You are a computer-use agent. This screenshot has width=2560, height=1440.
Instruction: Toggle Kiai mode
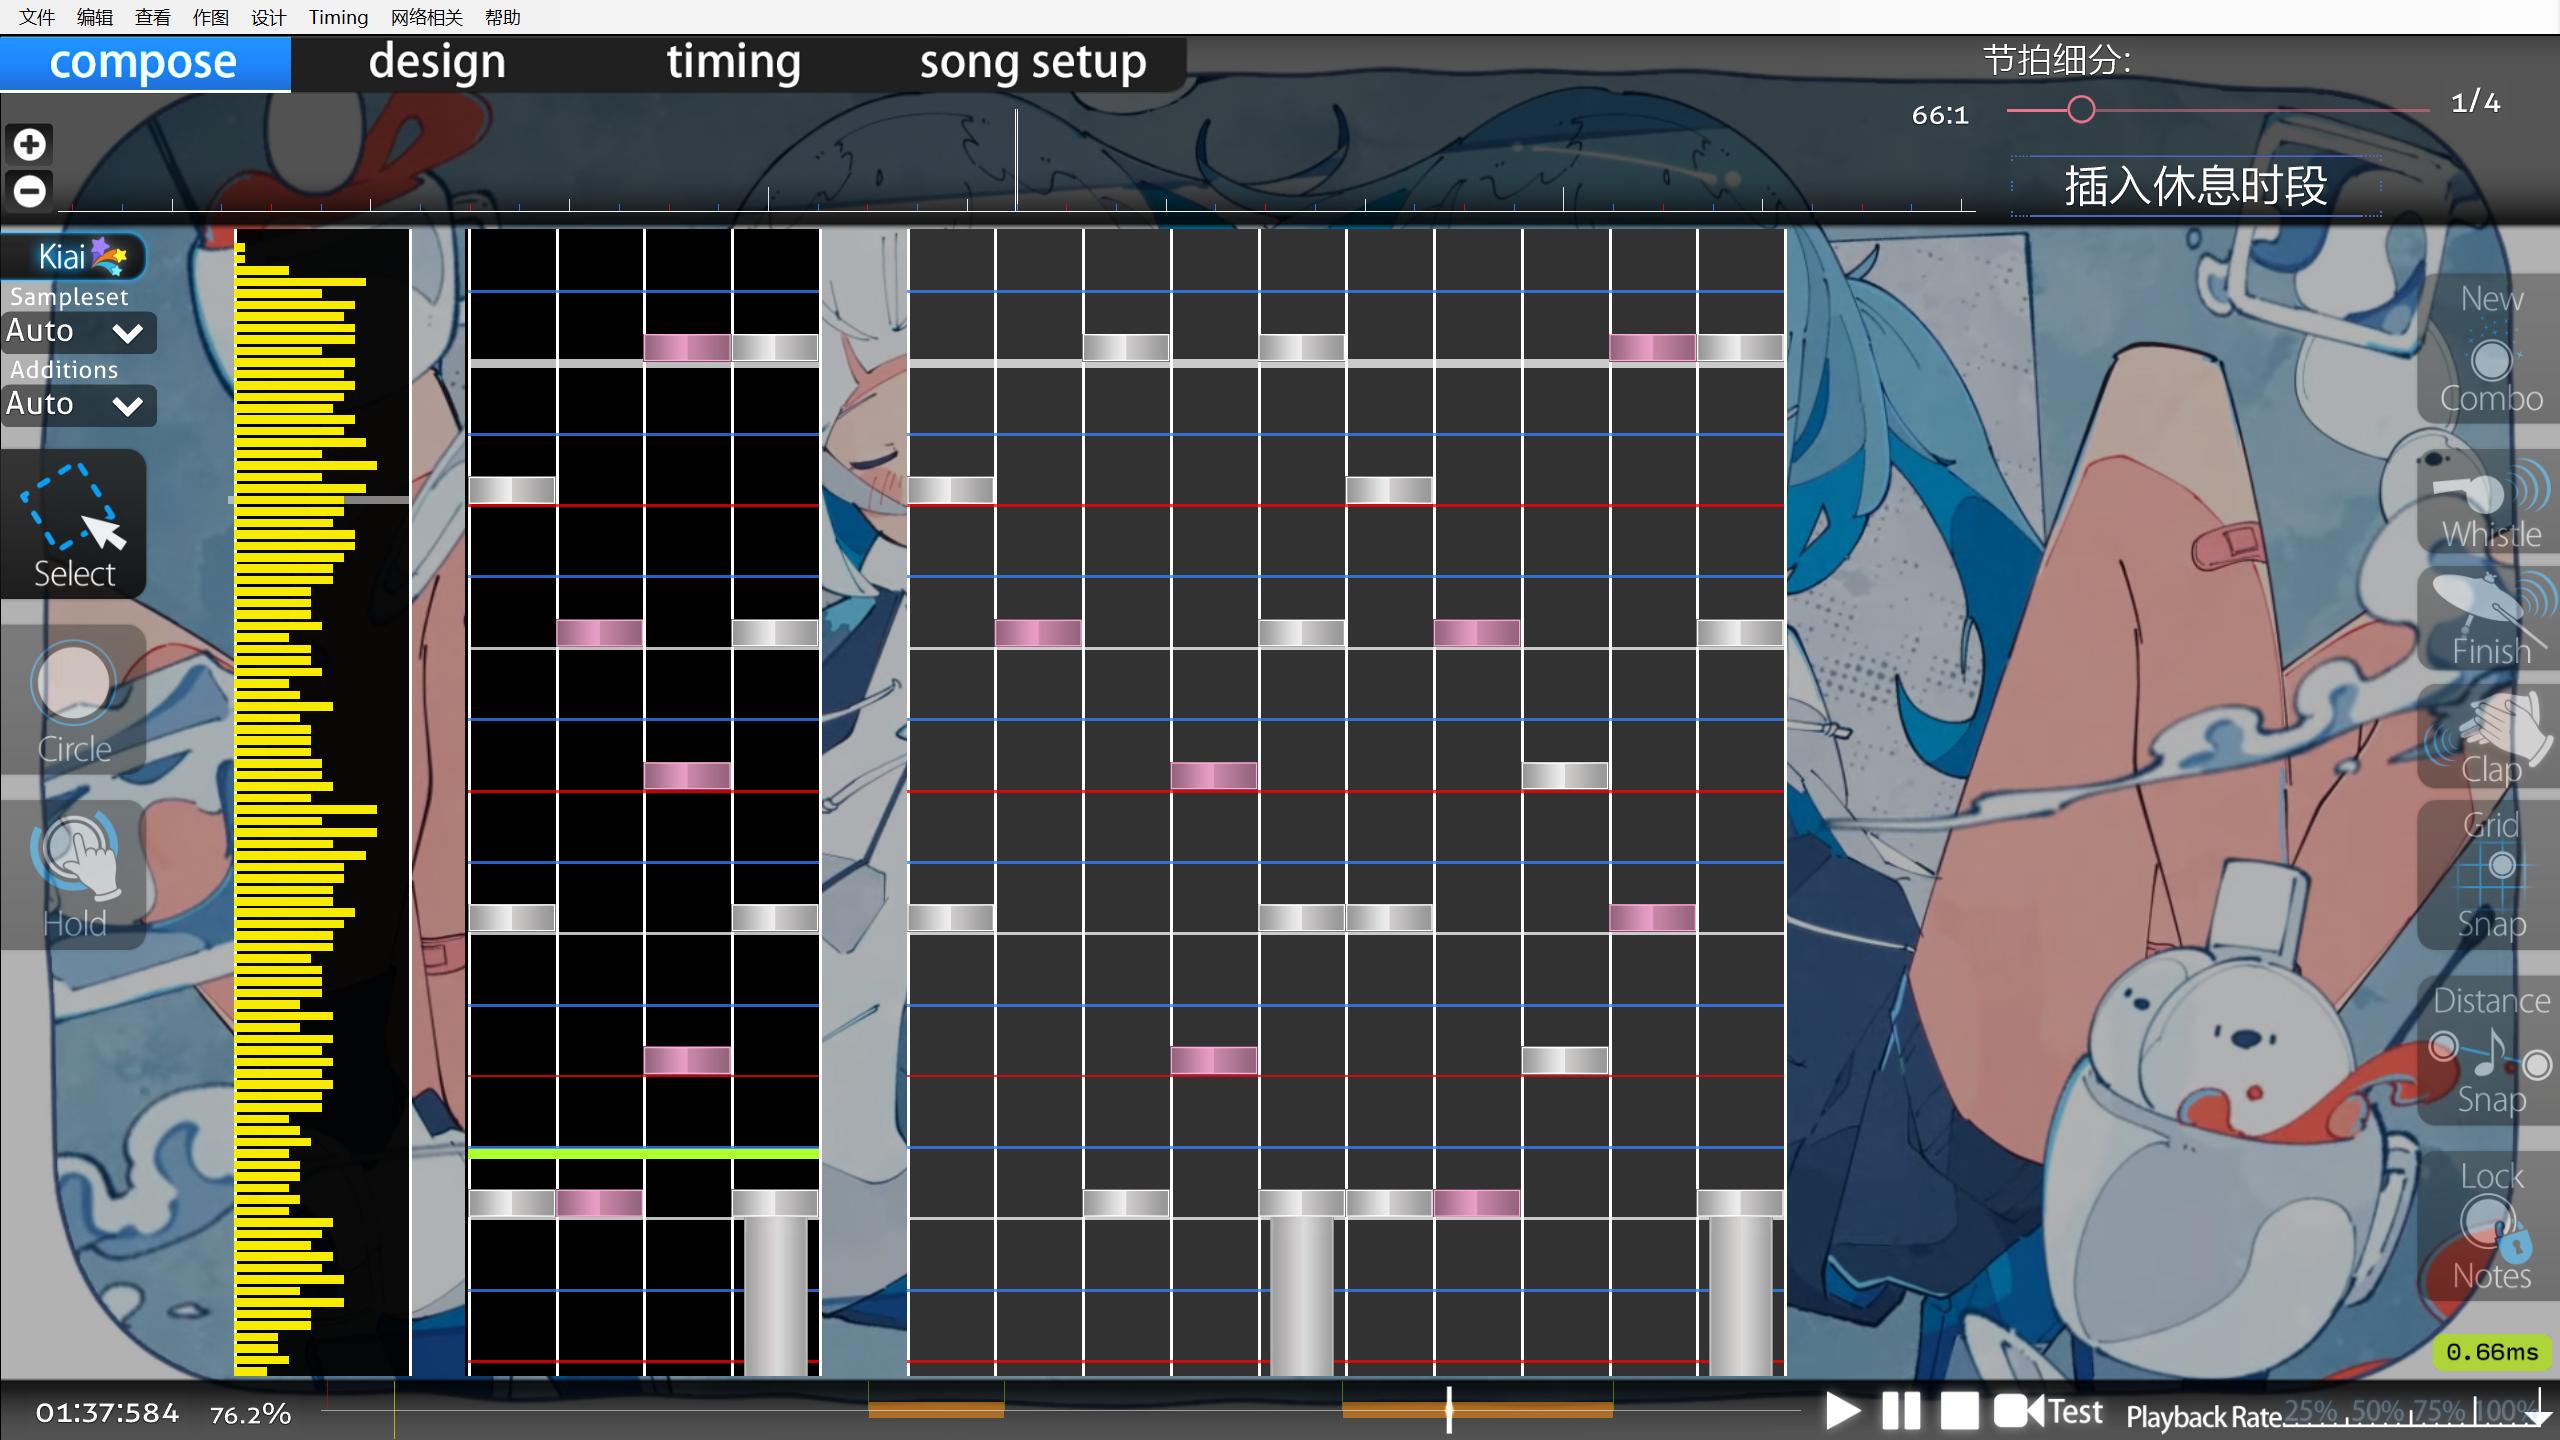click(x=75, y=257)
